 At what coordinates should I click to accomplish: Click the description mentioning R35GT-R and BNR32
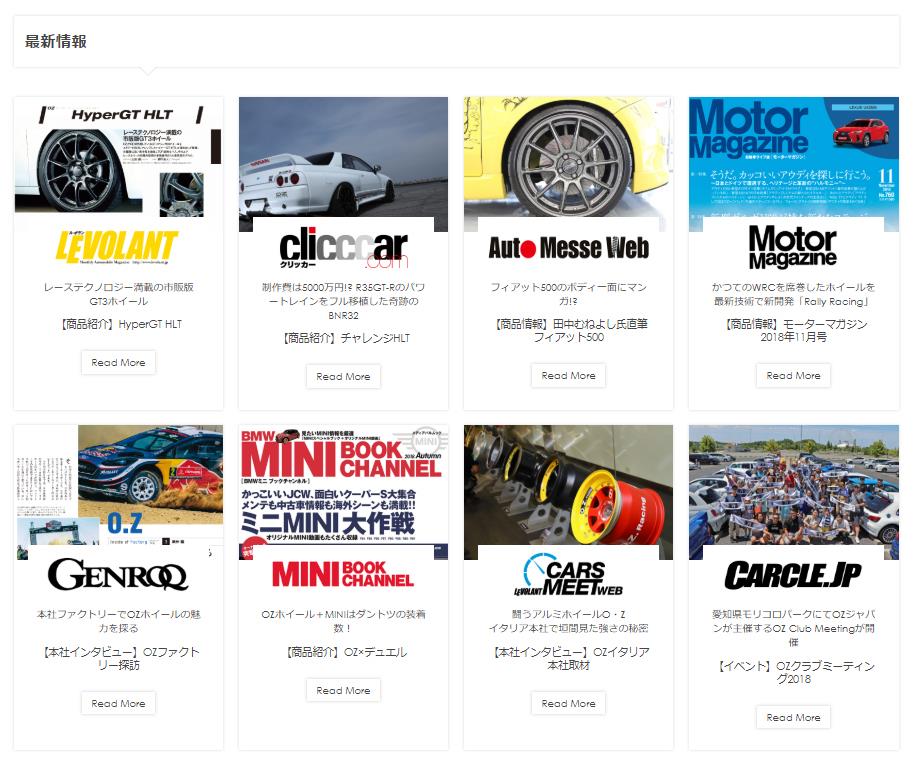(344, 301)
